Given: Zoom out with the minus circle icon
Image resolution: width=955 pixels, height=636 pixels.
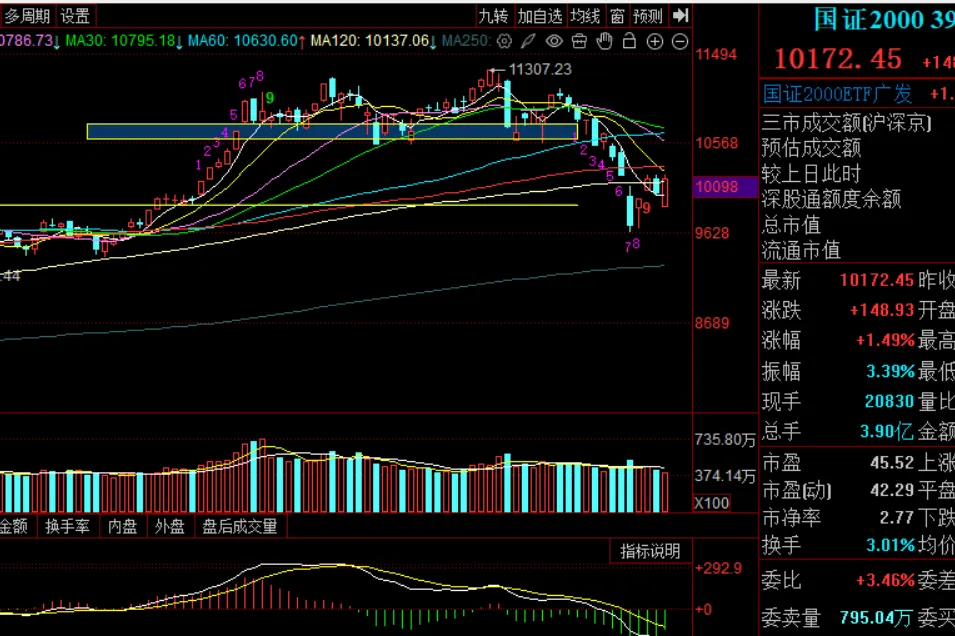Looking at the screenshot, I should tap(680, 41).
